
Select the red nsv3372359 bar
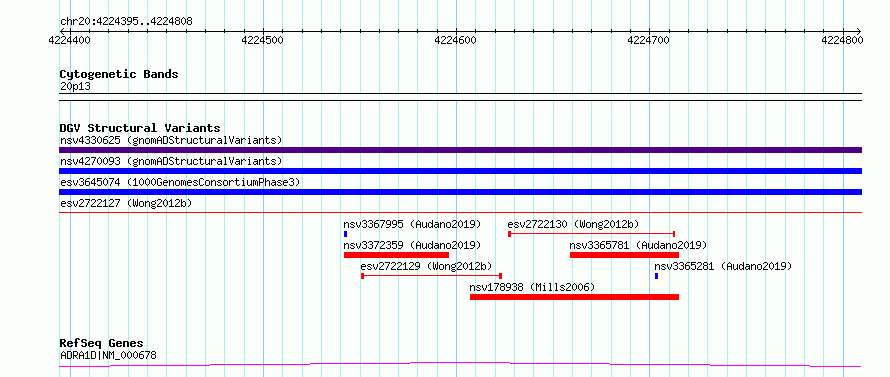click(396, 255)
